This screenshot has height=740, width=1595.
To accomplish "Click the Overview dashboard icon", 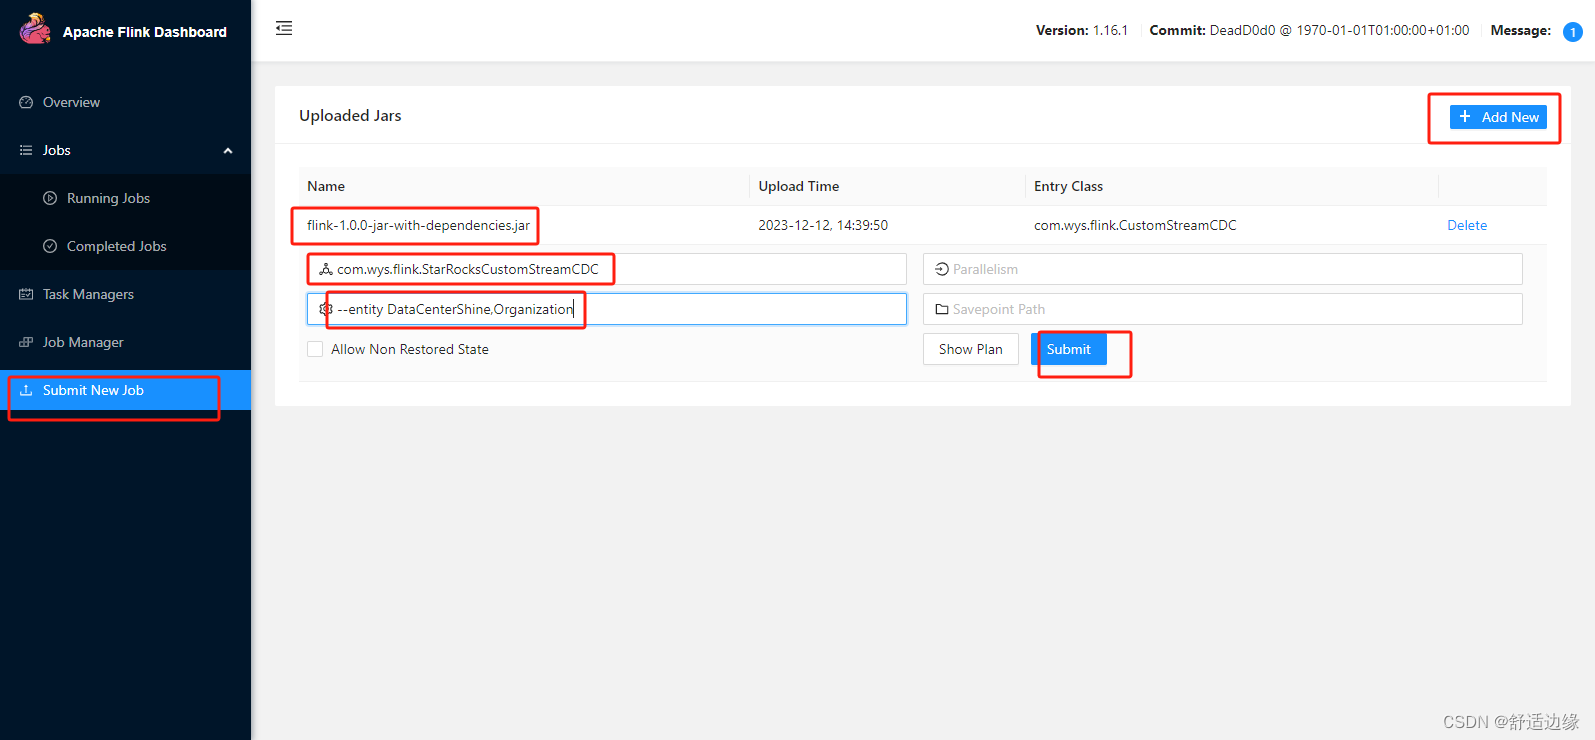I will (26, 102).
